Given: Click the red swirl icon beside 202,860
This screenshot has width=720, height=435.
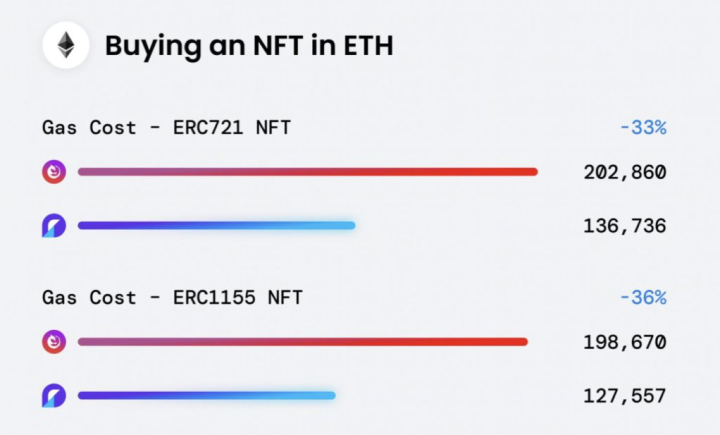Looking at the screenshot, I should (54, 172).
